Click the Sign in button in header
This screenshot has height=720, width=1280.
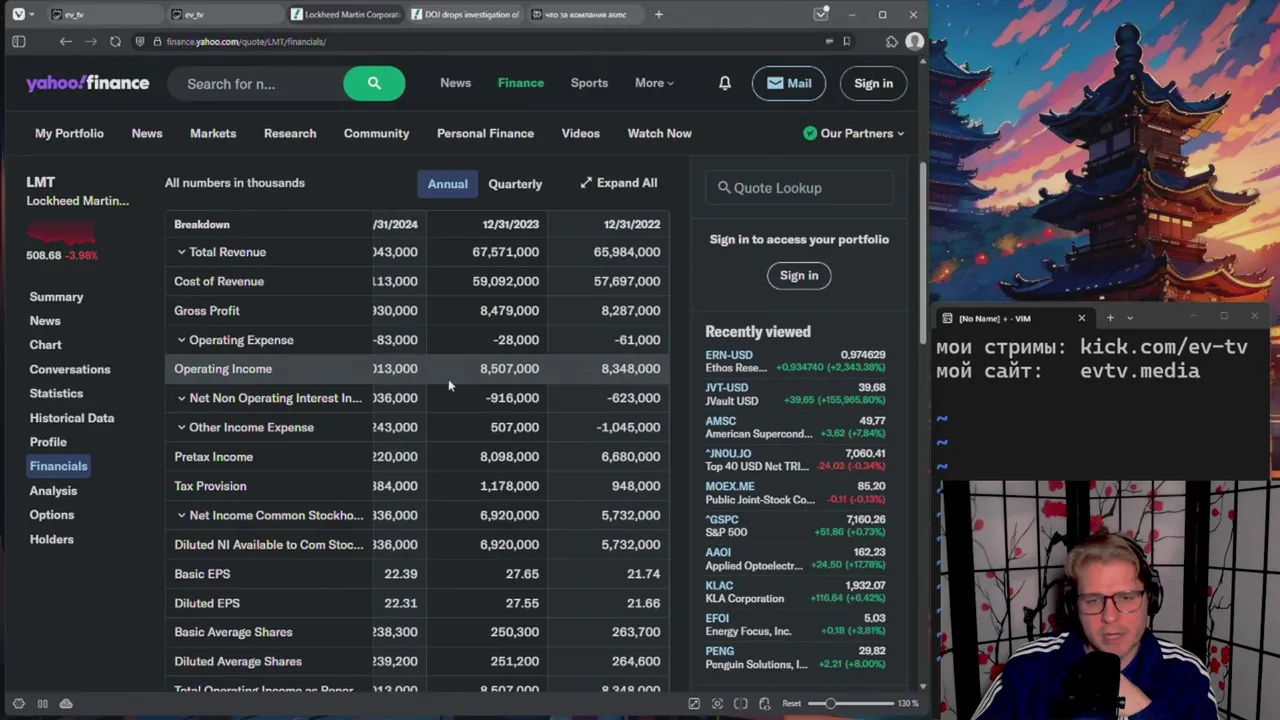[873, 83]
